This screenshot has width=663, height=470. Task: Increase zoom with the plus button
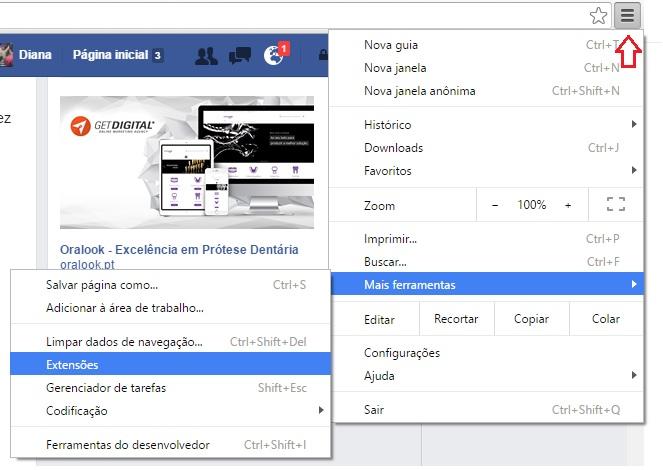point(568,205)
